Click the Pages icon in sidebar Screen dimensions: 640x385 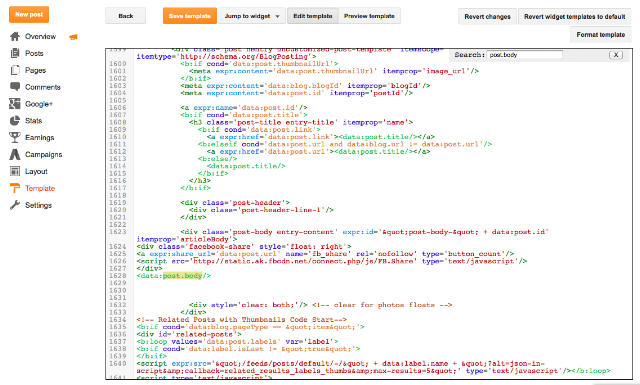[15, 70]
